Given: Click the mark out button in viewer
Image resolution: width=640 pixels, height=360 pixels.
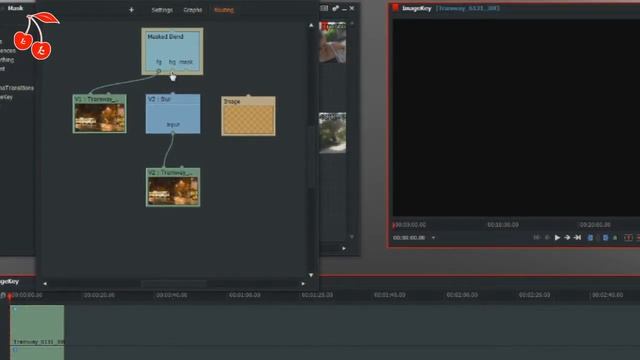Looking at the screenshot, I should (606, 238).
